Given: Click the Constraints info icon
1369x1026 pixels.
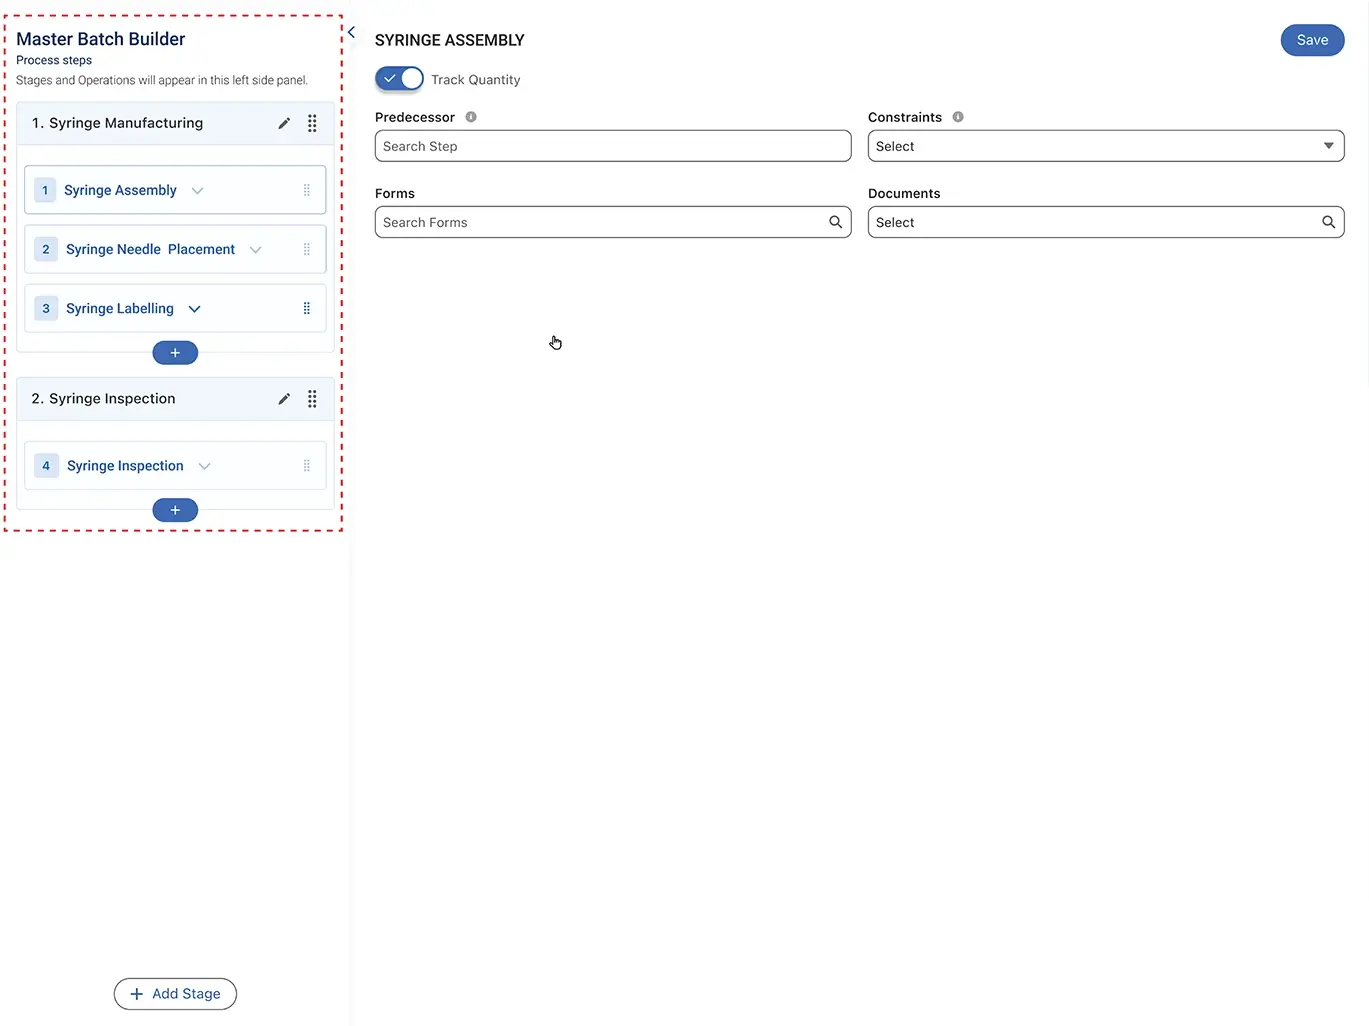Looking at the screenshot, I should 958,117.
